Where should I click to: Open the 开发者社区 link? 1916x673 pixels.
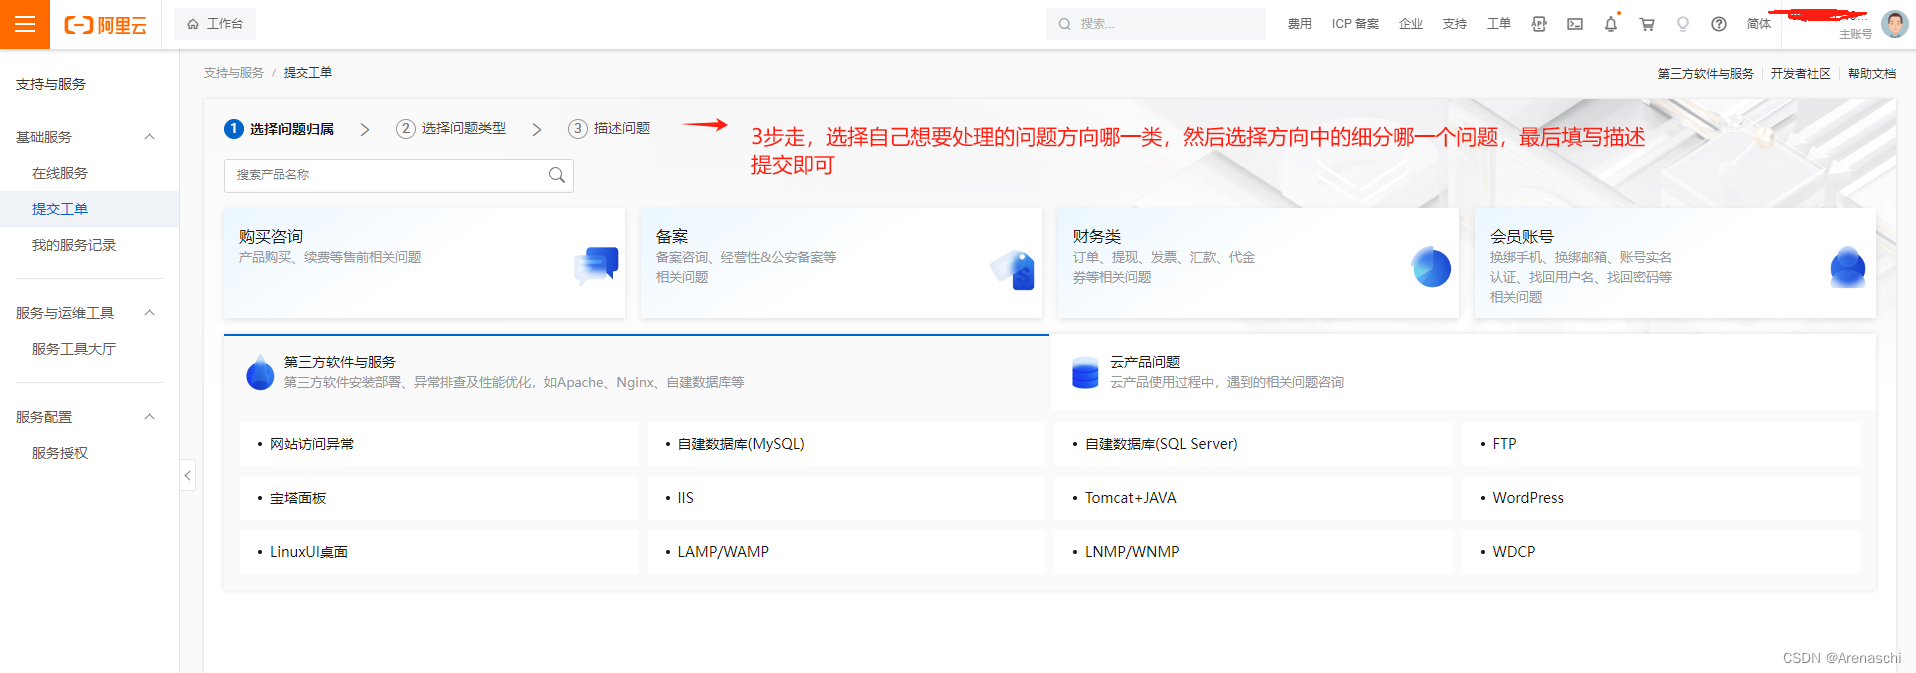click(x=1801, y=74)
